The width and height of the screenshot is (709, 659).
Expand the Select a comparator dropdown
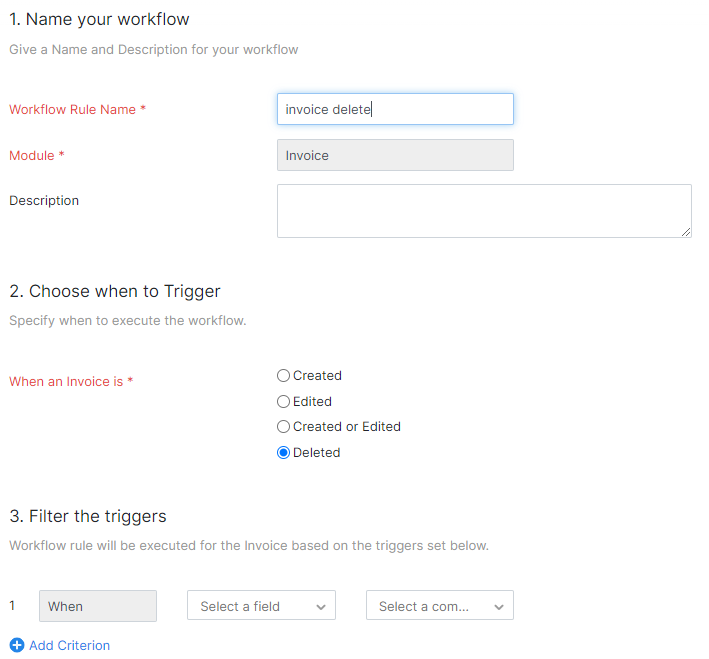(x=440, y=606)
